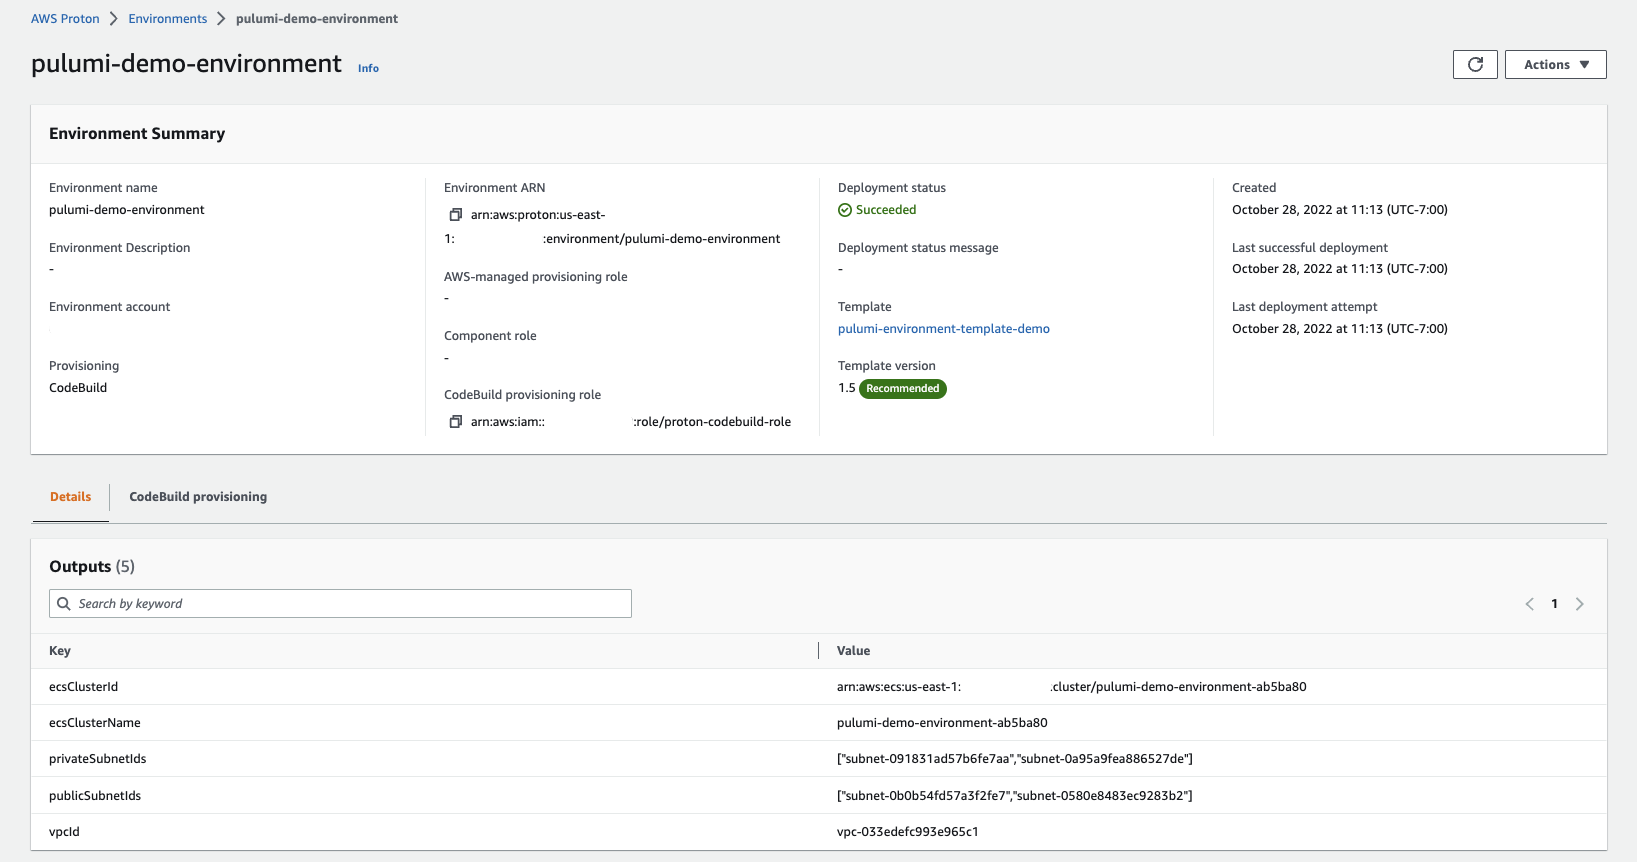
Task: Click the Last successful deployment date value
Action: click(1340, 269)
